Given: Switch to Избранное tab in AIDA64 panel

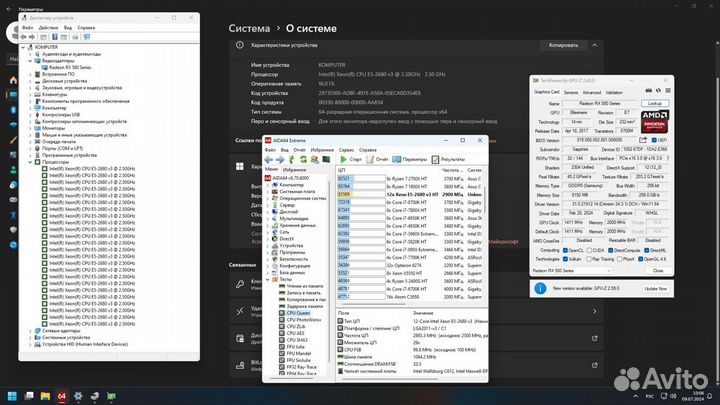Looking at the screenshot, I should [x=294, y=170].
